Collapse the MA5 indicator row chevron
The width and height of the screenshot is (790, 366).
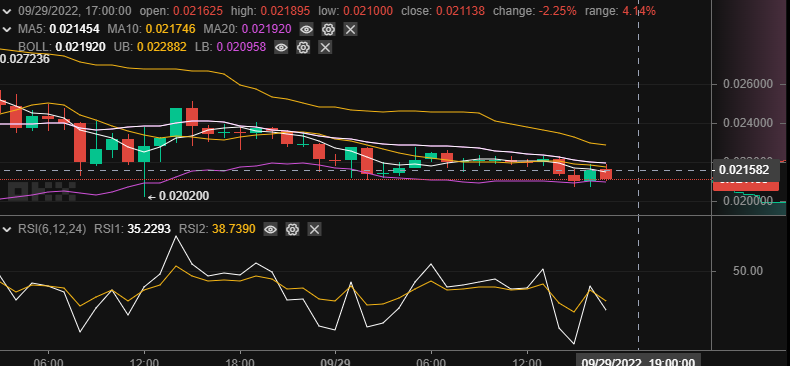(x=7, y=29)
